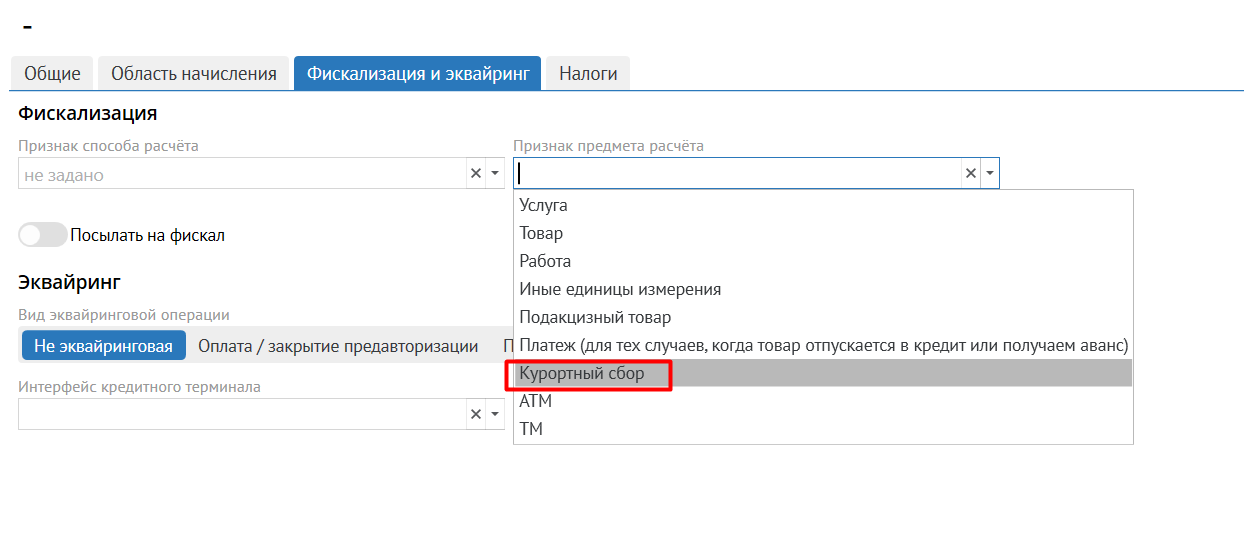Pick Подакцизный товар from the list
Image resolution: width=1244 pixels, height=538 pixels.
(595, 317)
